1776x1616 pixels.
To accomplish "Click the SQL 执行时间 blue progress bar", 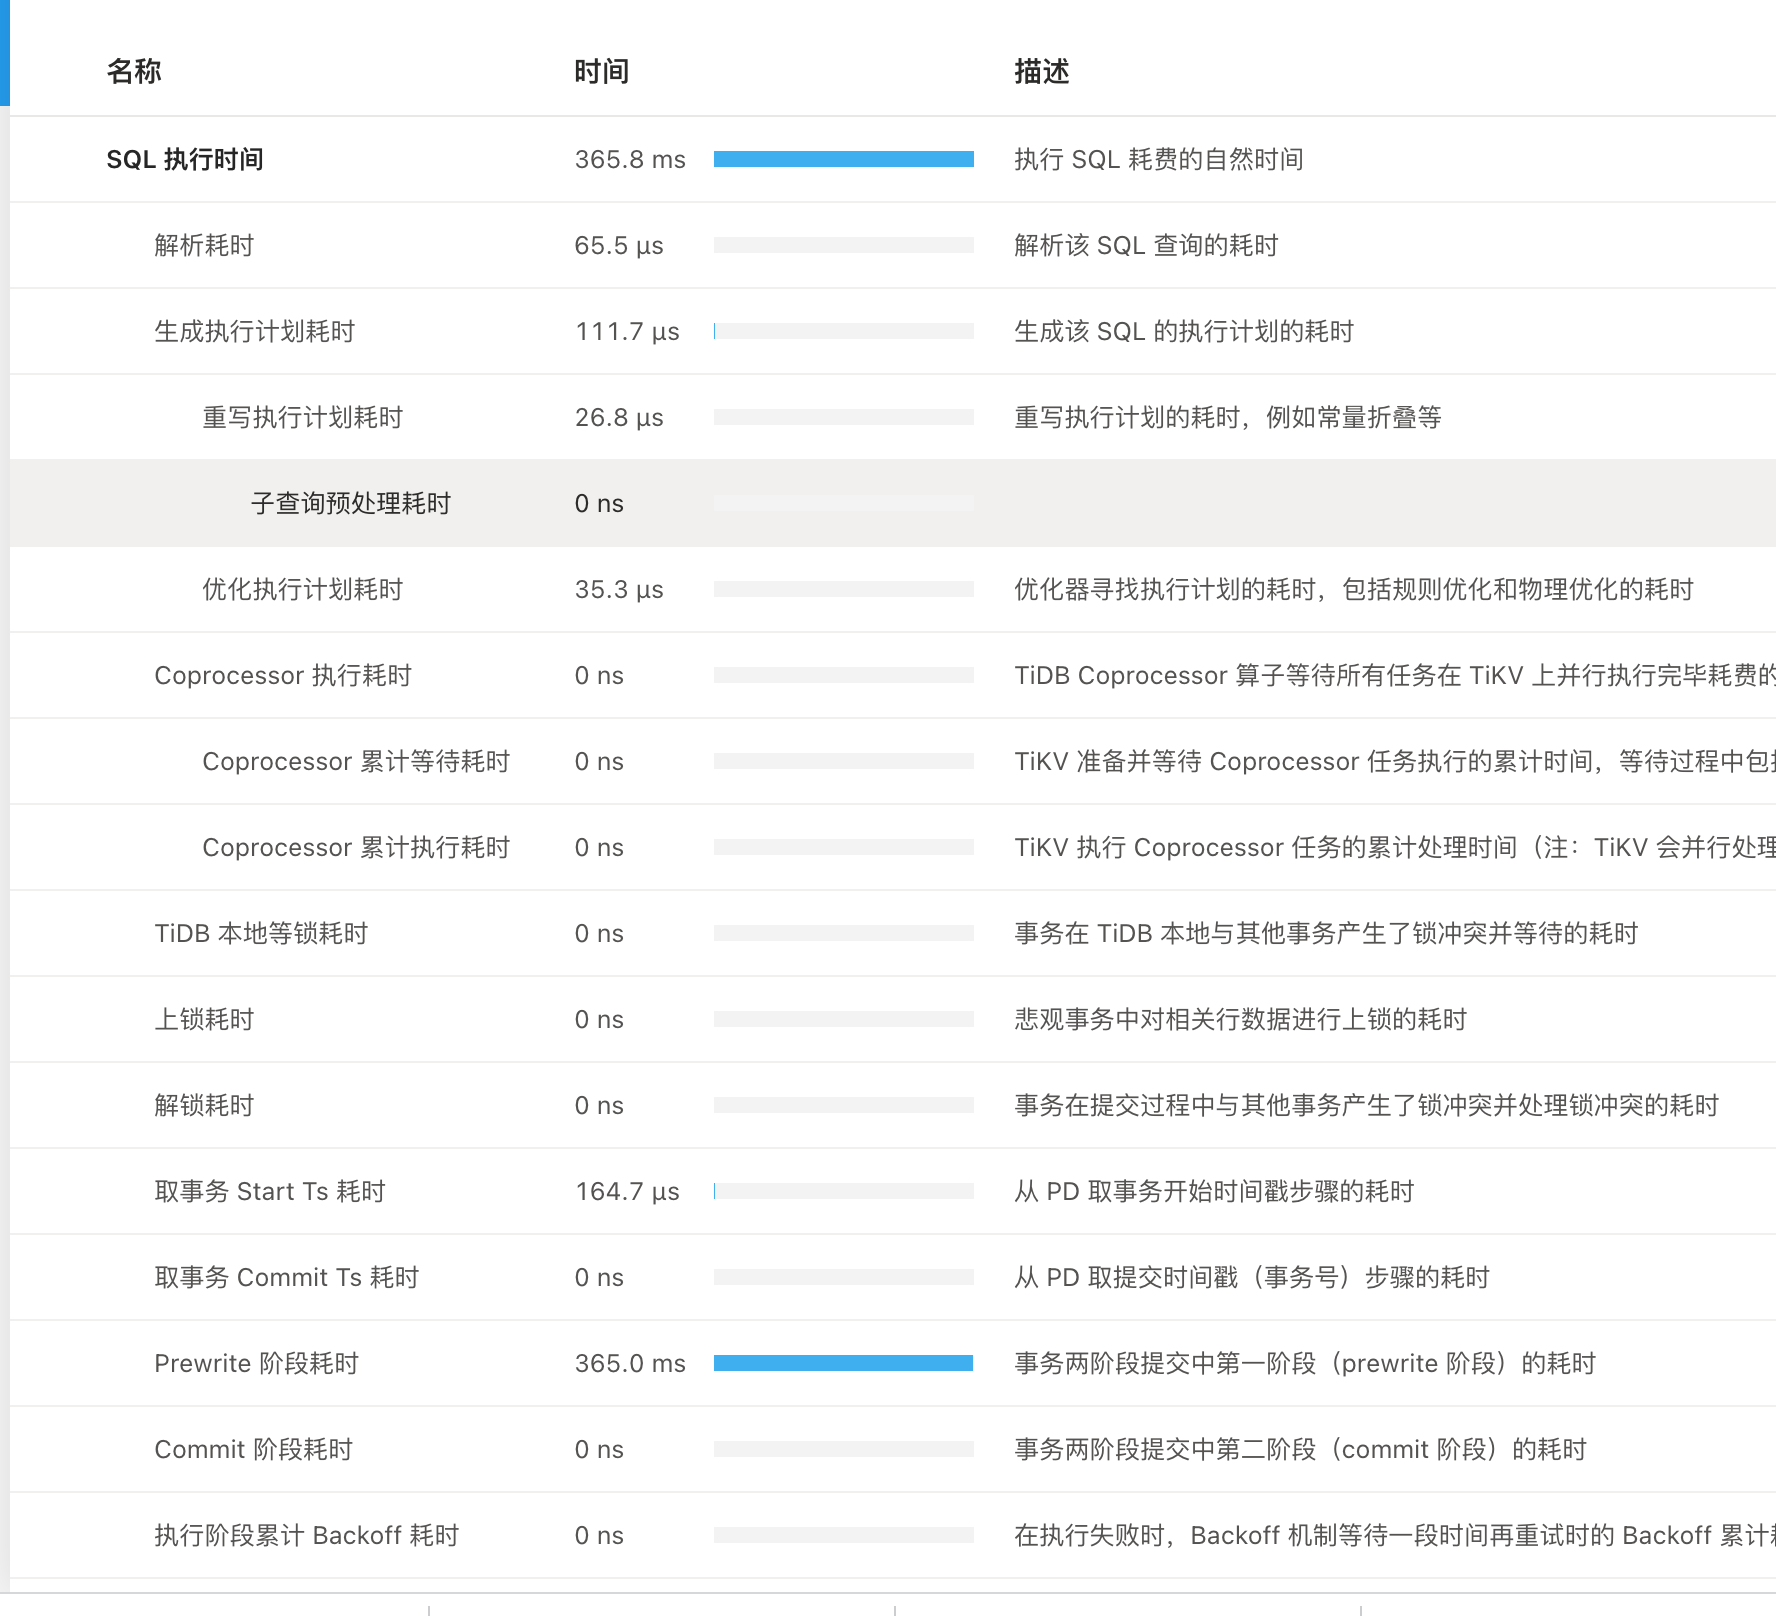I will 844,159.
